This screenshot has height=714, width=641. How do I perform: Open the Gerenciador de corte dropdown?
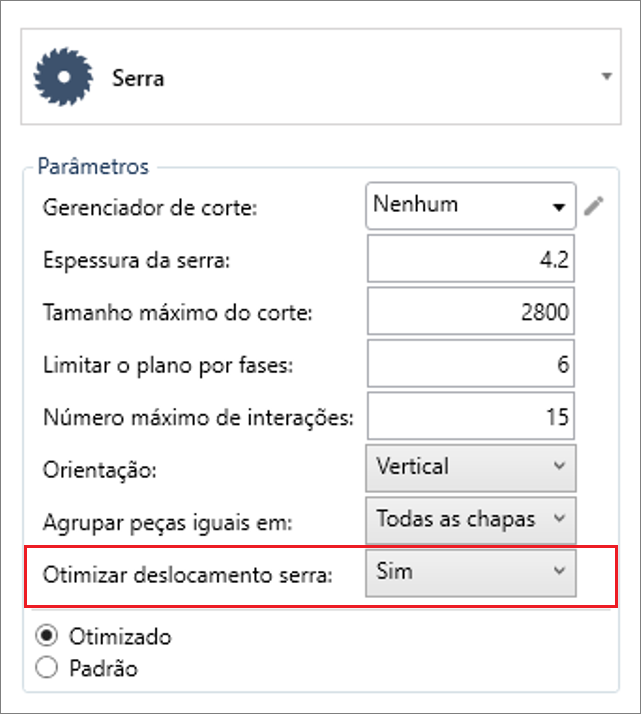click(x=471, y=205)
